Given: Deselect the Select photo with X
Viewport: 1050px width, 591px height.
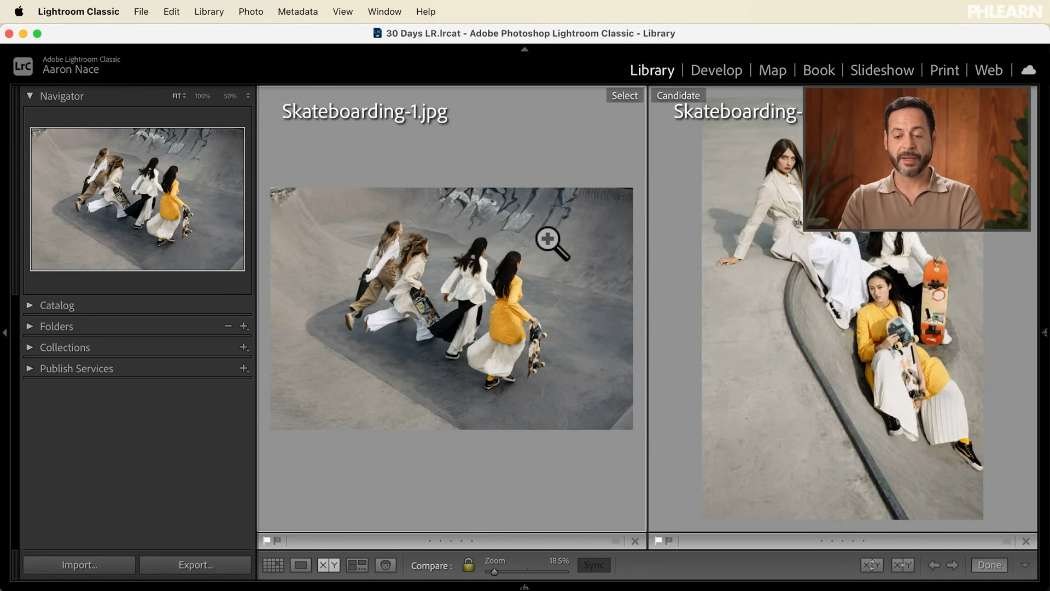Looking at the screenshot, I should [635, 541].
